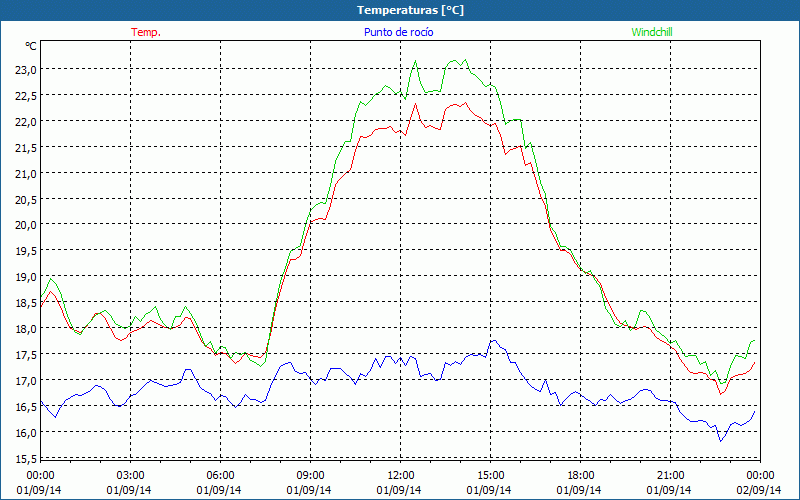Click the 15:00 time axis label
The height and width of the screenshot is (500, 800).
(490, 476)
